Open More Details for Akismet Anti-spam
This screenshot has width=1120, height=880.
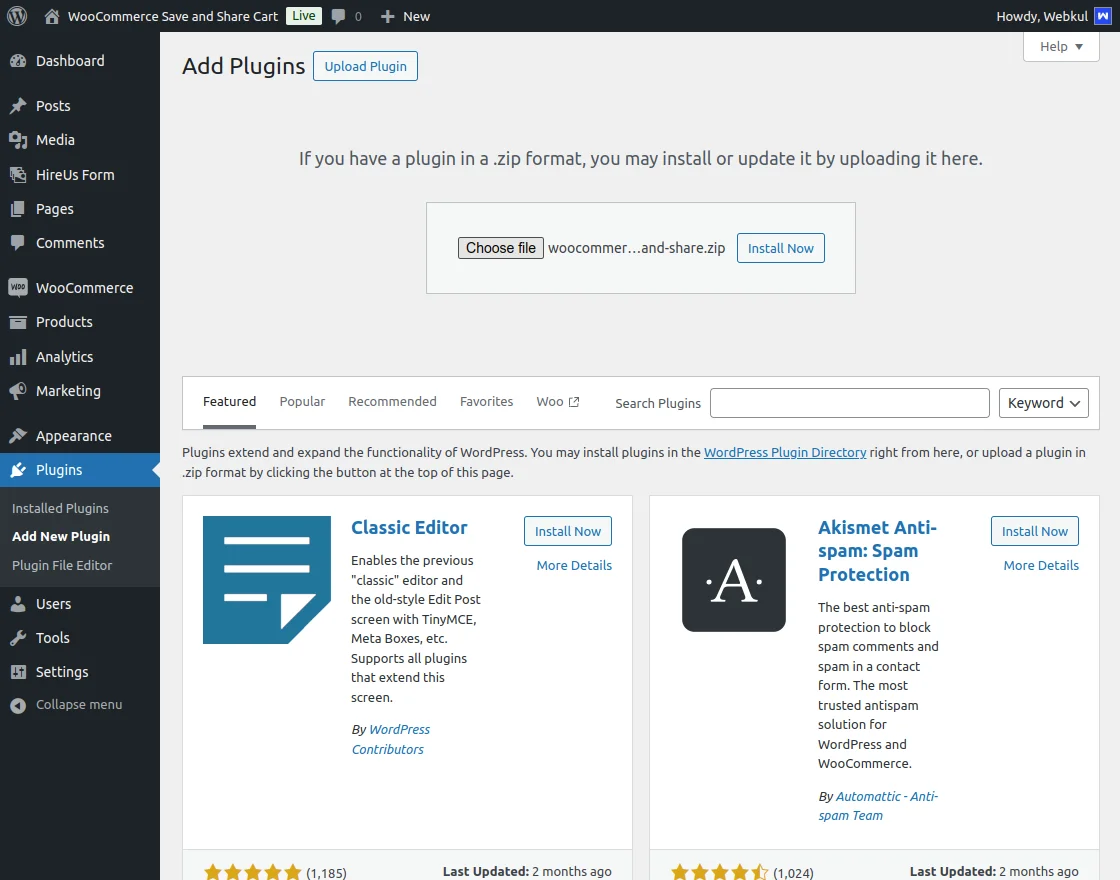pos(1040,565)
